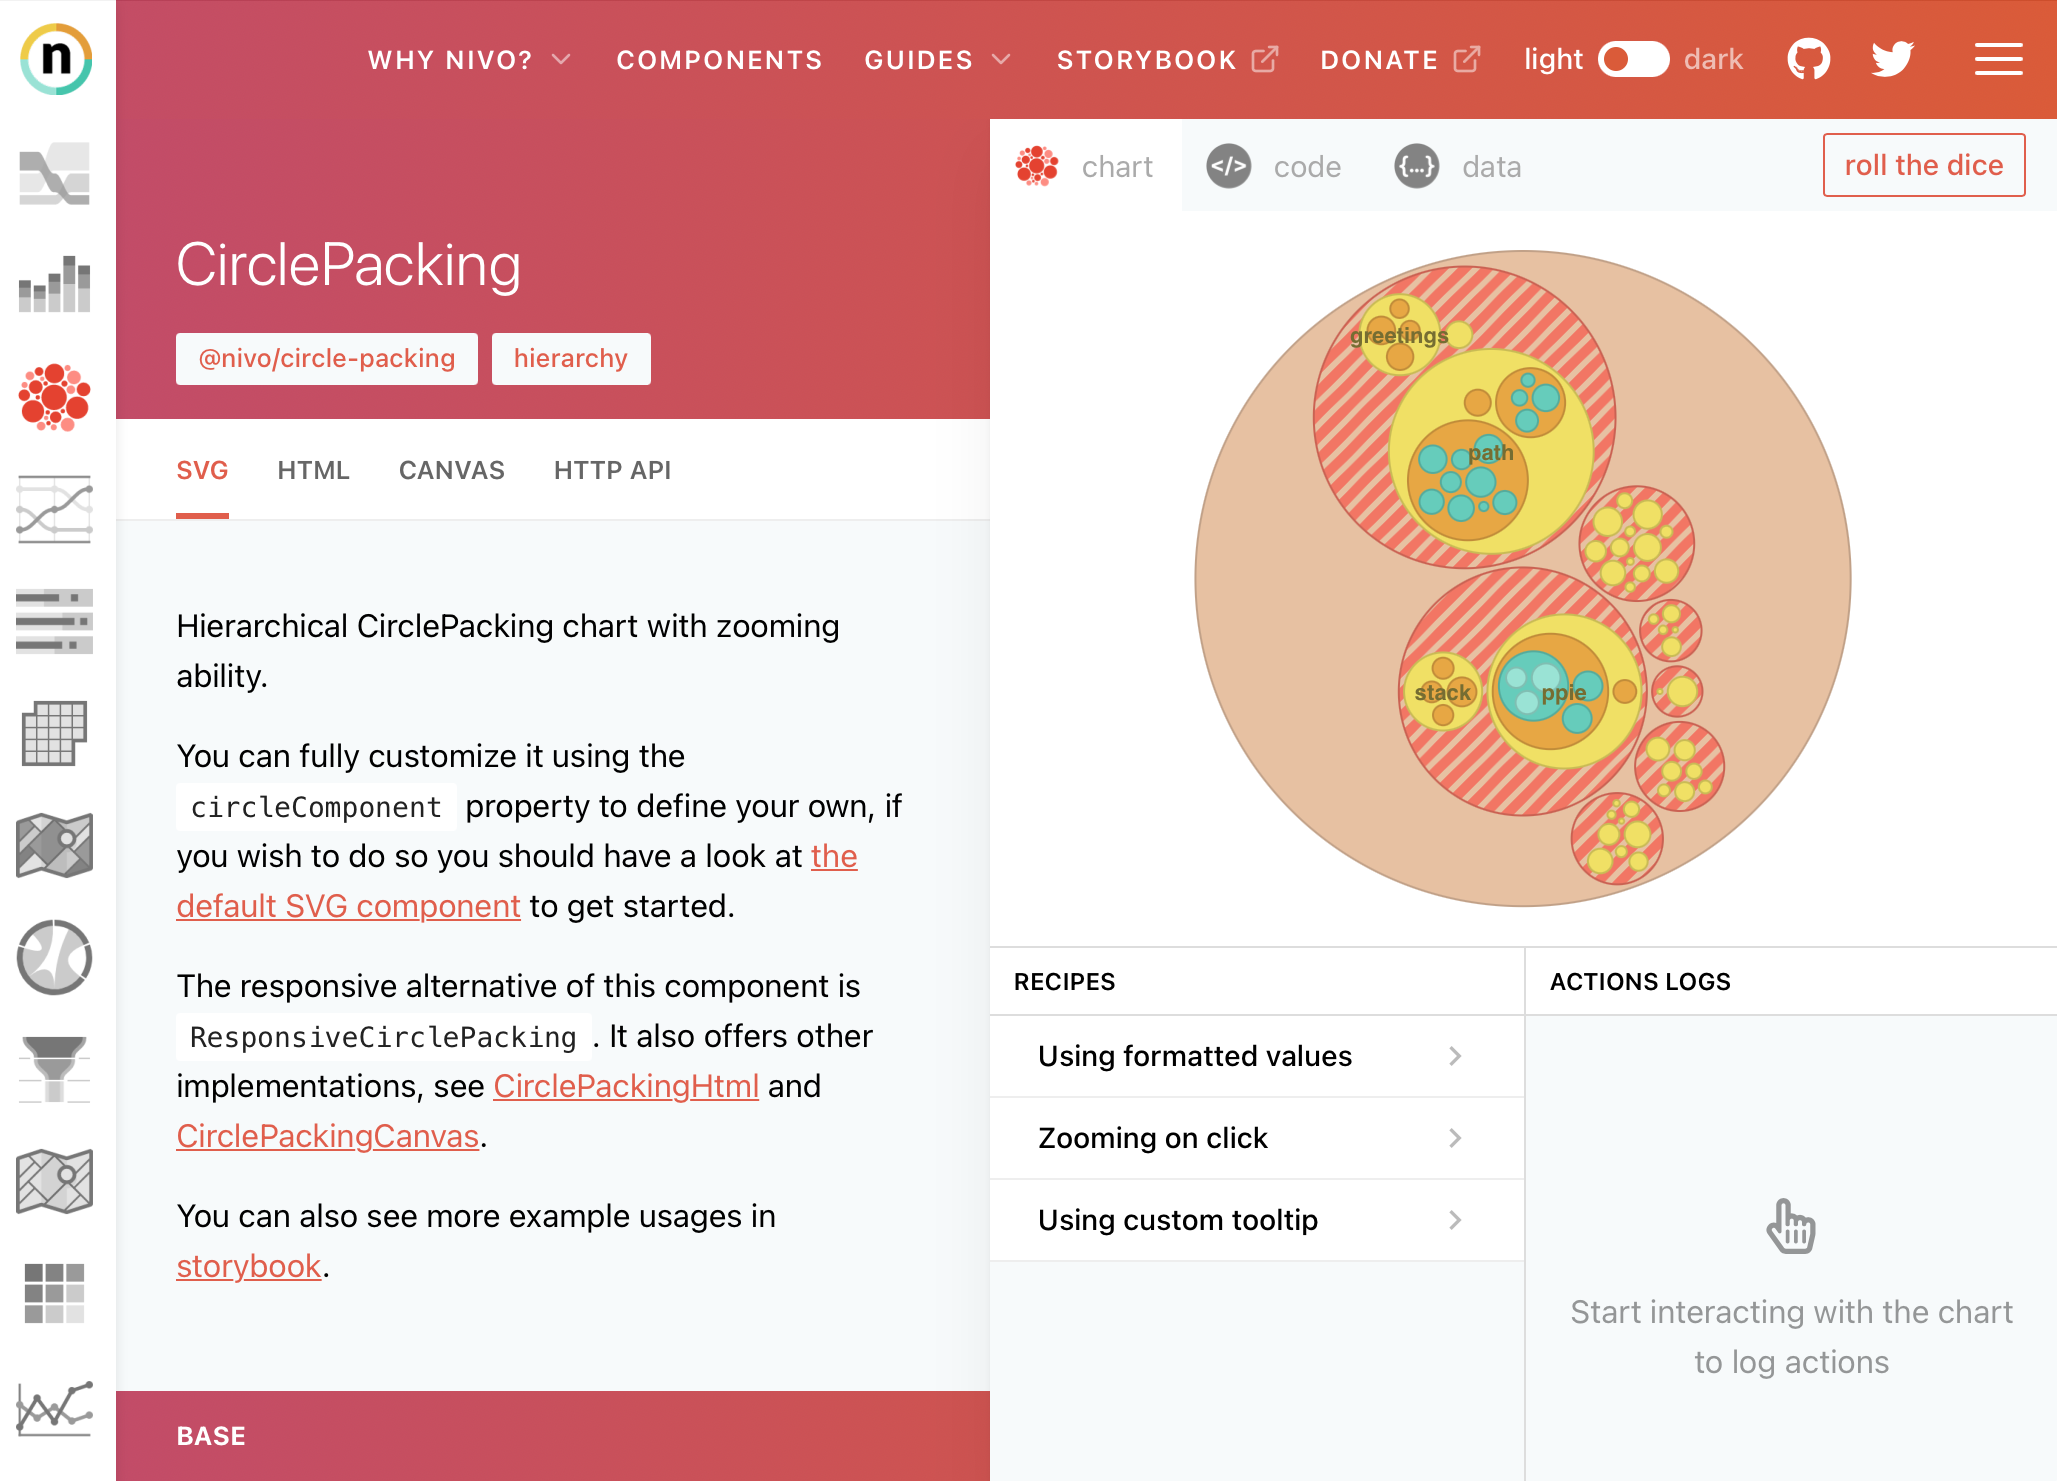This screenshot has height=1481, width=2057.
Task: Open the Bar chart sidebar icon
Action: click(55, 284)
